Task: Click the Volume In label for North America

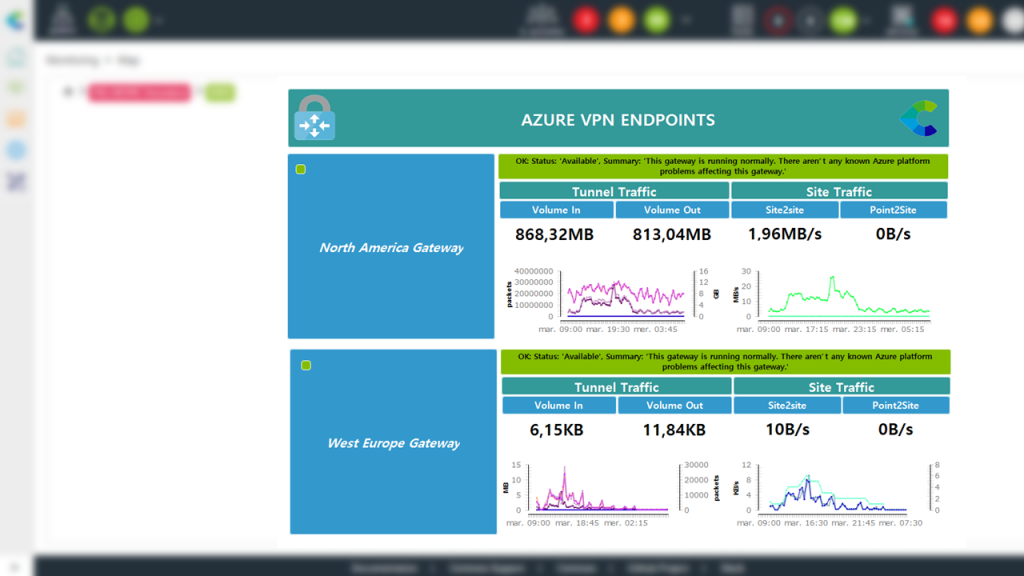Action: (x=556, y=210)
